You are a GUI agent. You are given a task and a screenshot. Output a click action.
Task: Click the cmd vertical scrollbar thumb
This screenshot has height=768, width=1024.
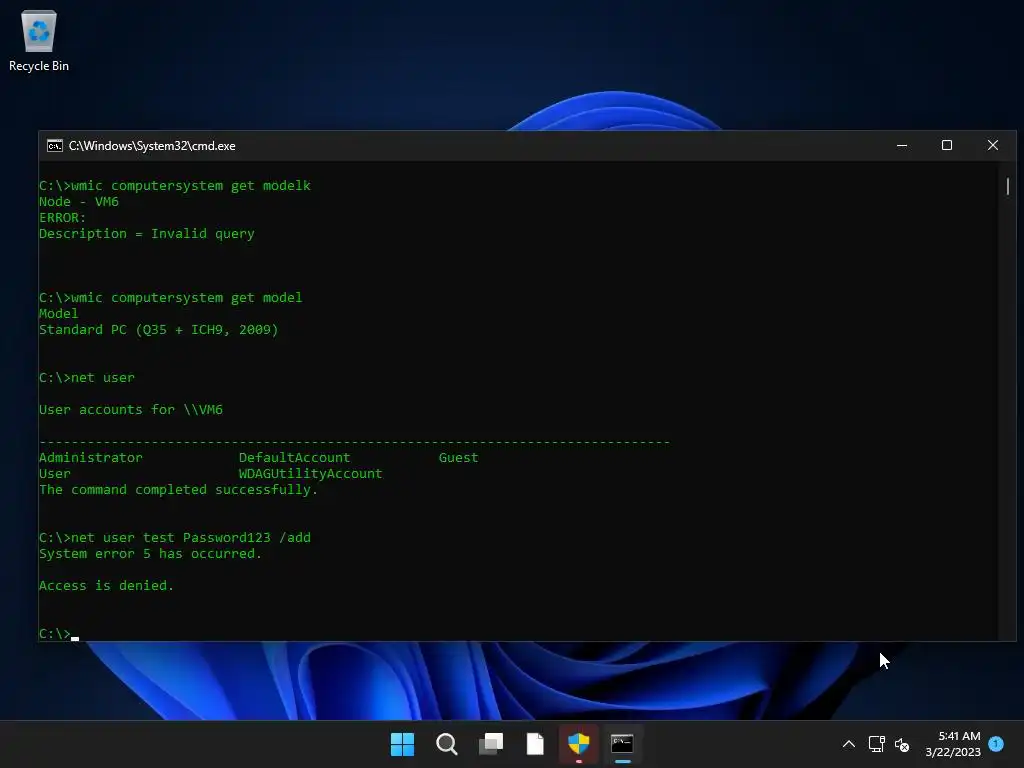click(1008, 186)
